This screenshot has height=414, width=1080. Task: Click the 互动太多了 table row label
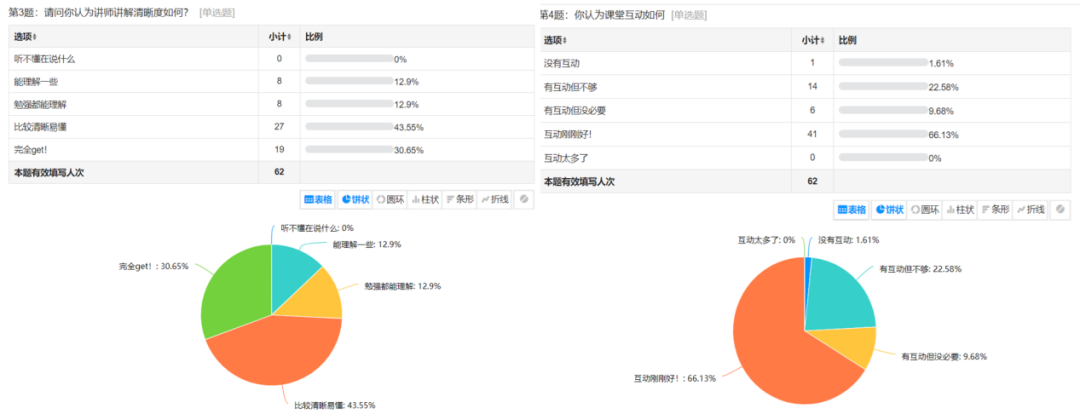[565, 158]
